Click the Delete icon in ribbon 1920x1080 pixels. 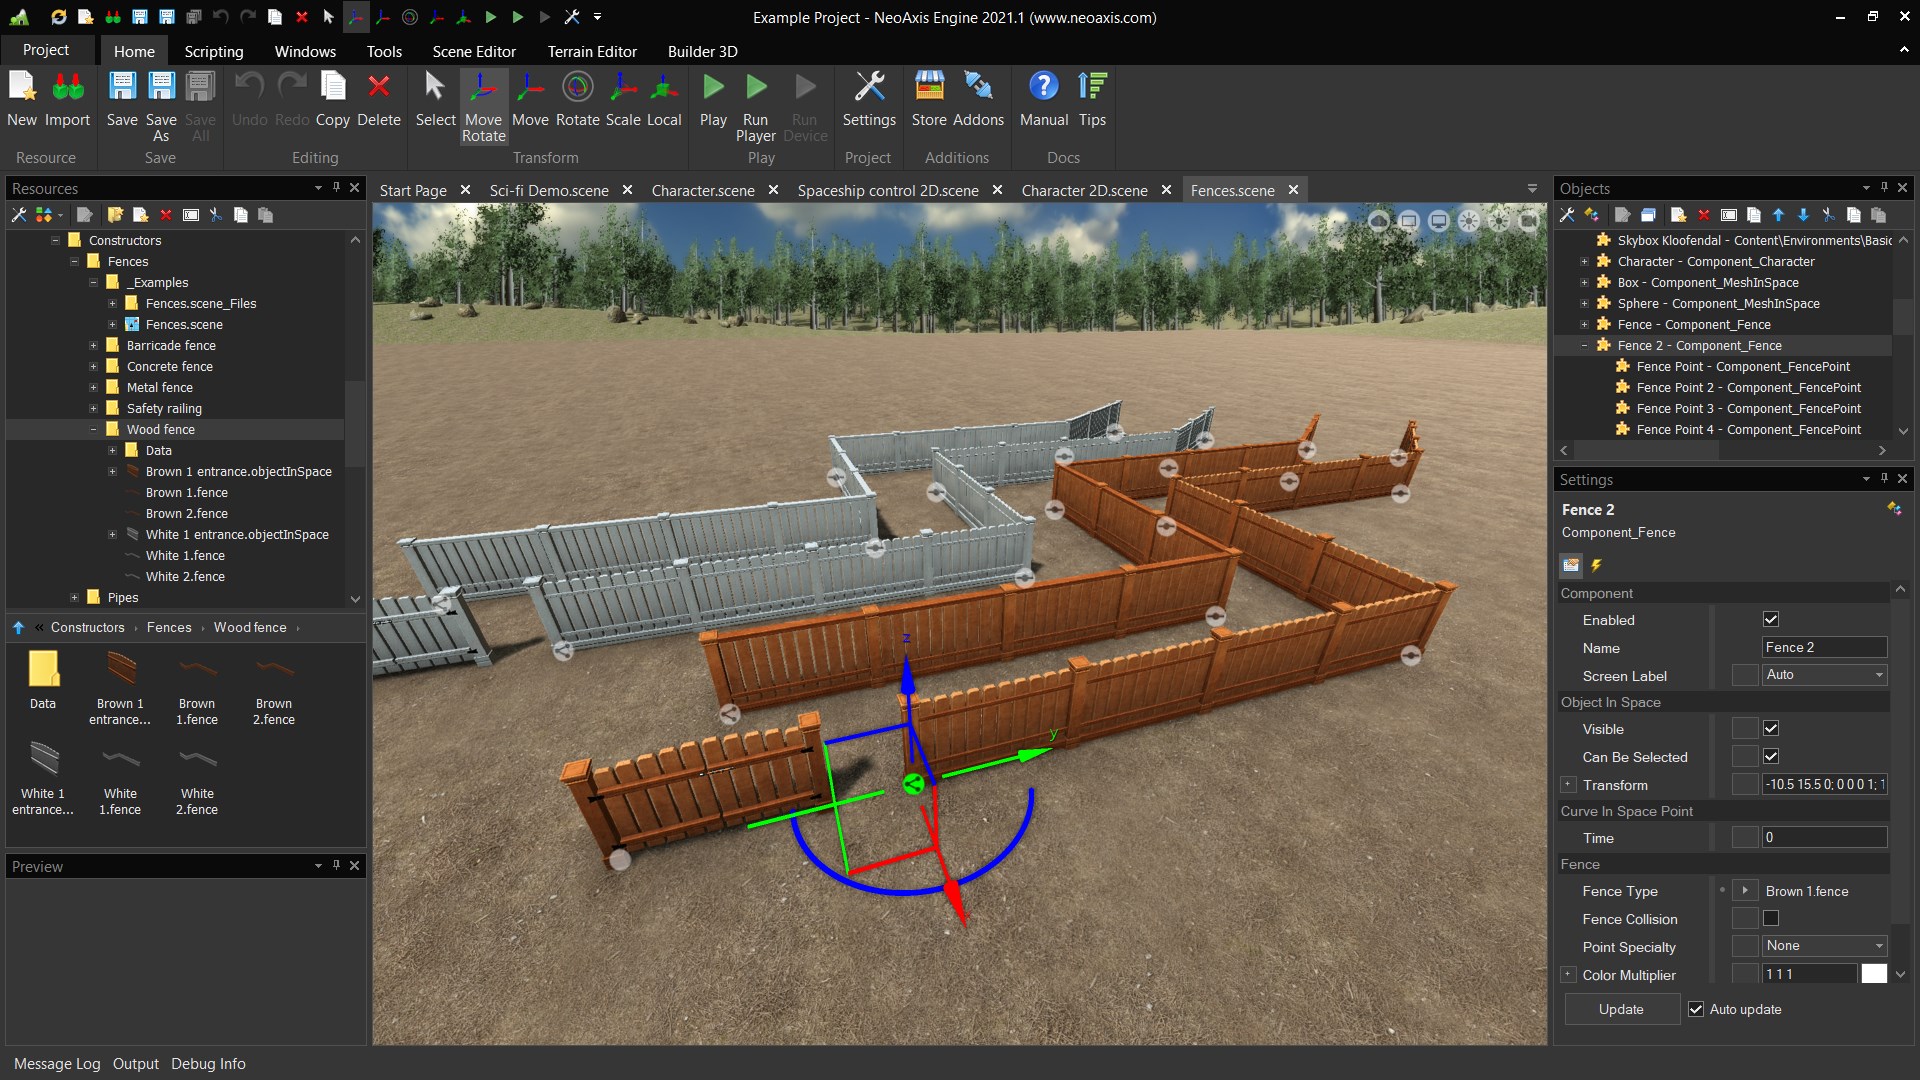tap(378, 88)
